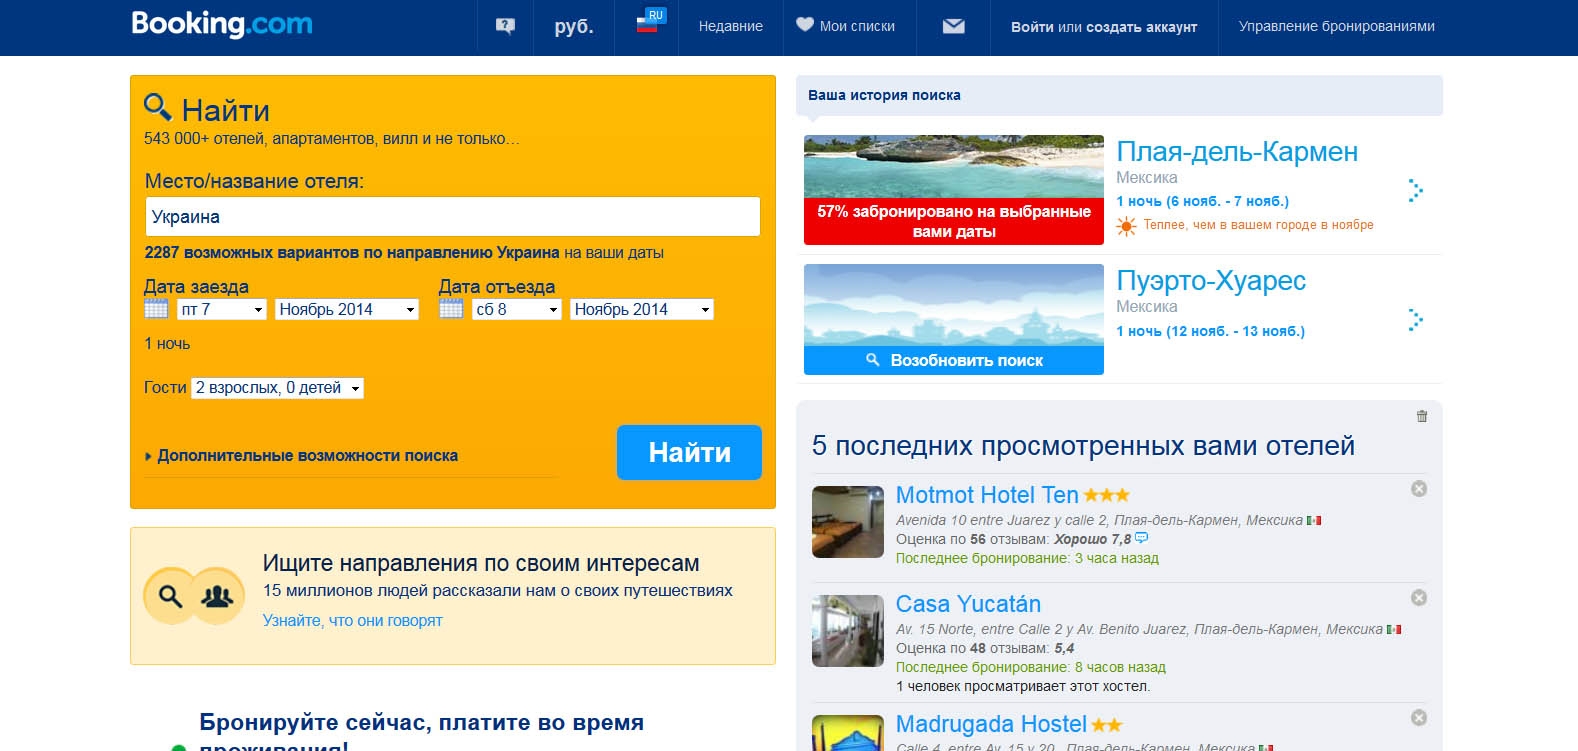Open the Motmot Hotel Ten link

click(x=987, y=495)
